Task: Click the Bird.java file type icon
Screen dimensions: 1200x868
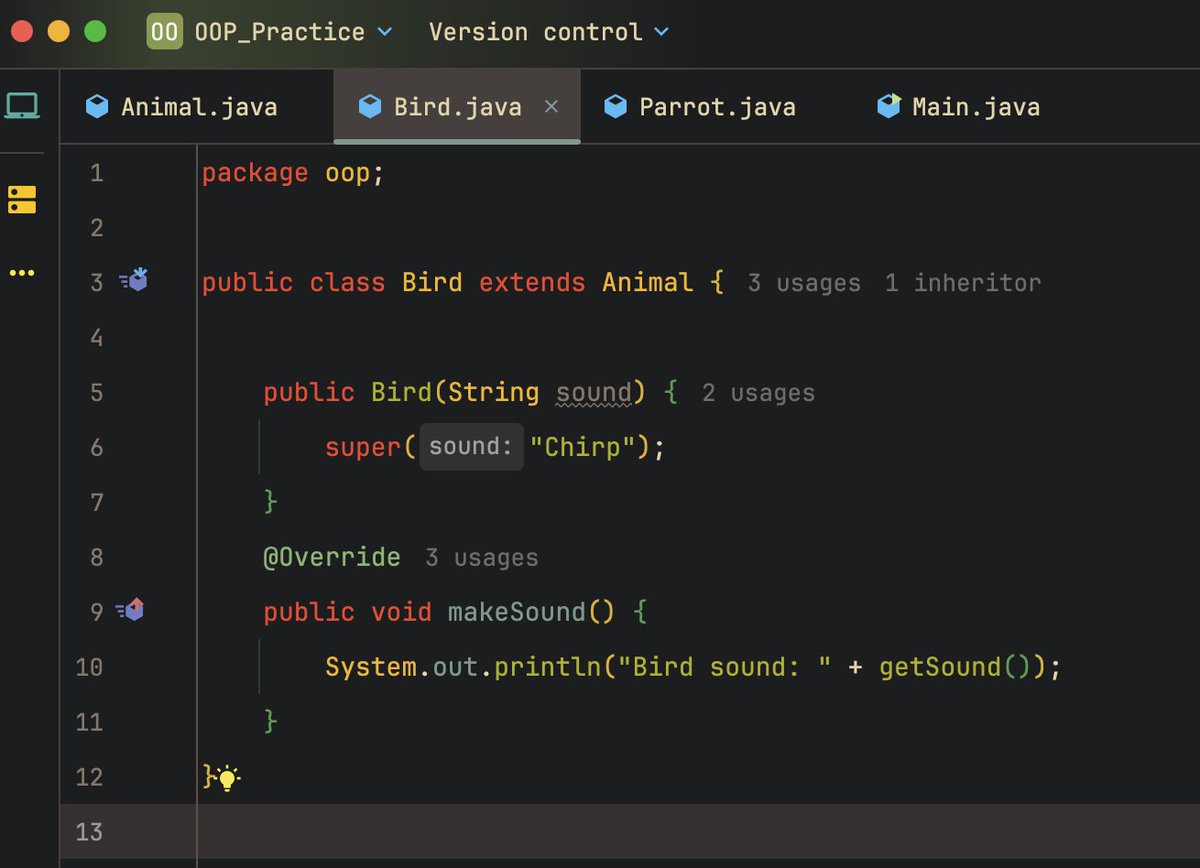Action: click(x=370, y=106)
